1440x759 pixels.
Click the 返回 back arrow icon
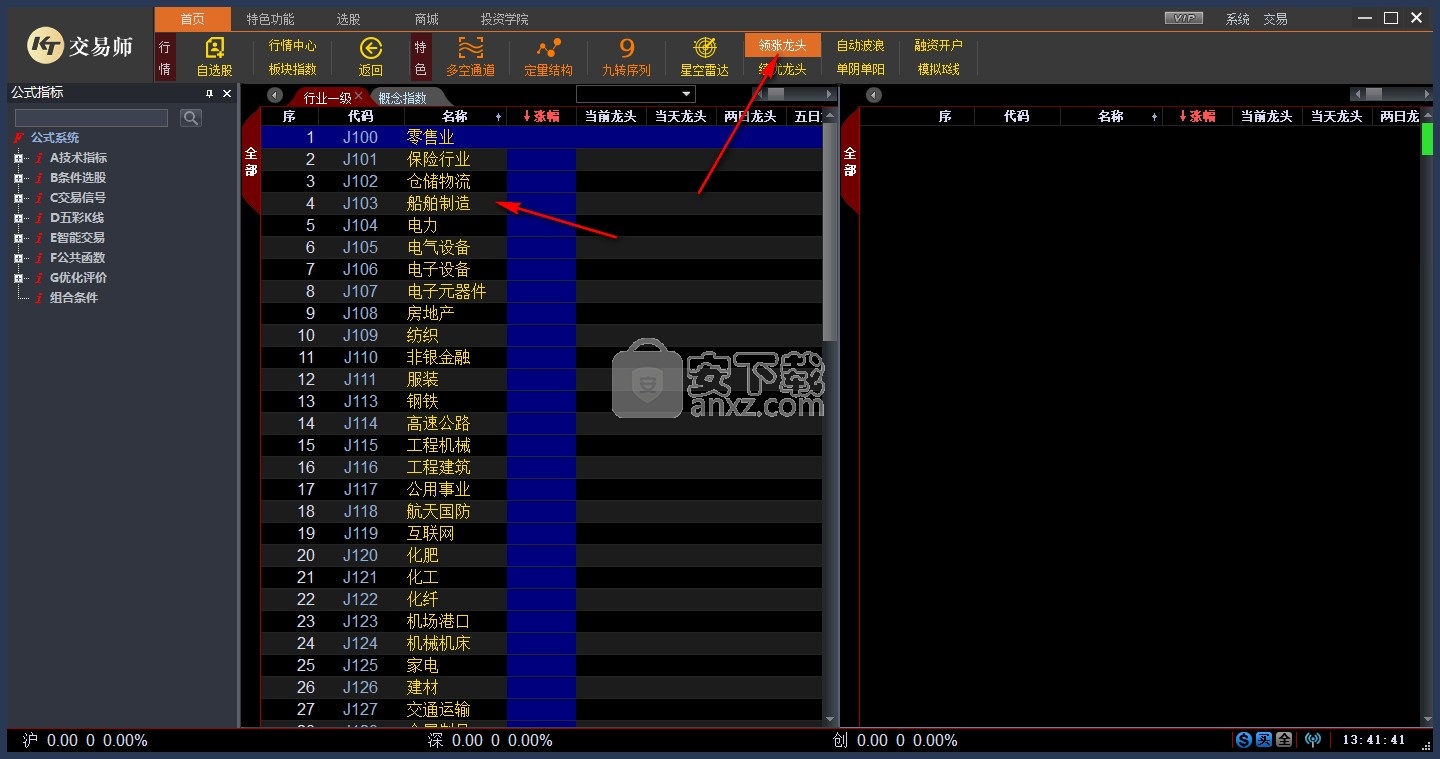point(371,48)
